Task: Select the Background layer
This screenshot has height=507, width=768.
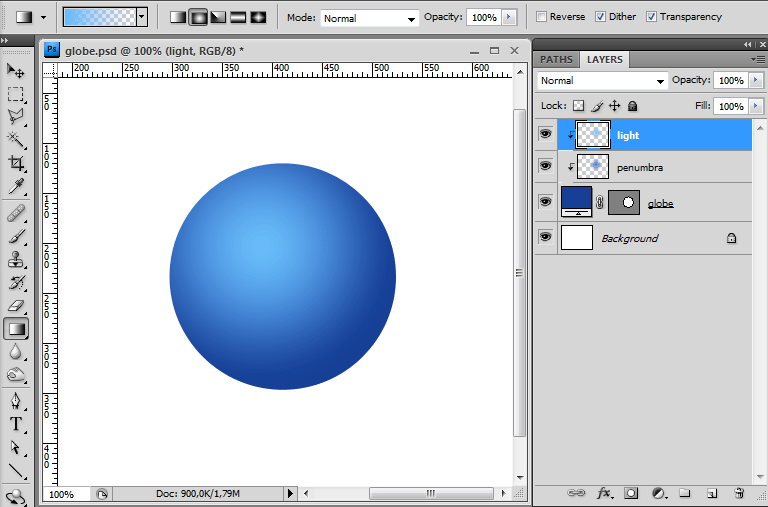Action: 630,238
